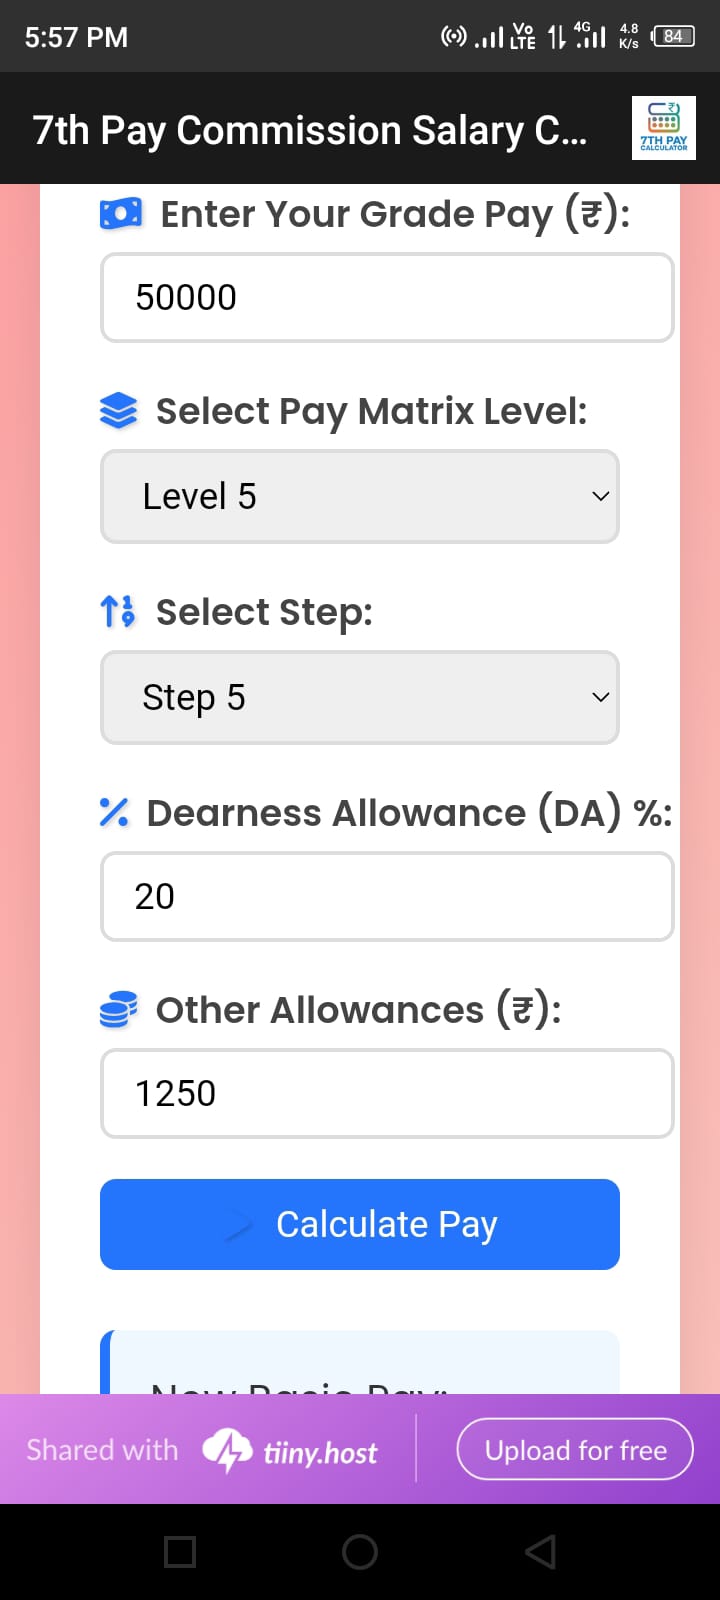Expand the Step 5 selection dropdown
The image size is (720, 1600).
(x=360, y=697)
